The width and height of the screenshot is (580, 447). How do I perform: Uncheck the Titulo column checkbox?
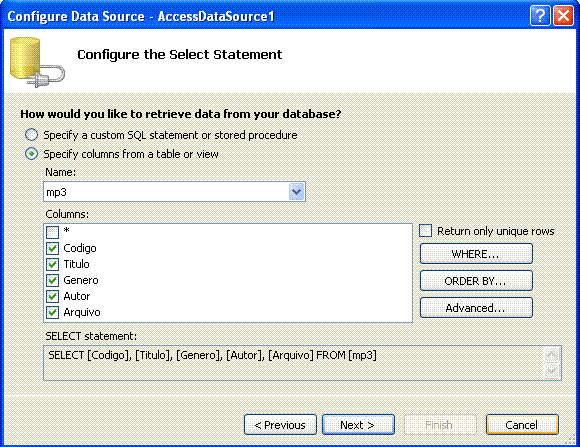pyautogui.click(x=53, y=264)
